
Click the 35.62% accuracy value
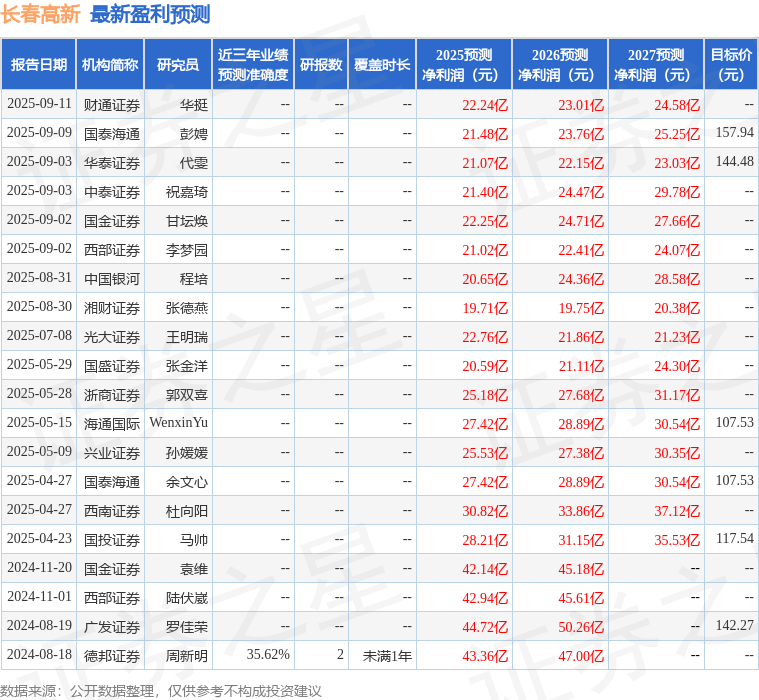tap(268, 654)
